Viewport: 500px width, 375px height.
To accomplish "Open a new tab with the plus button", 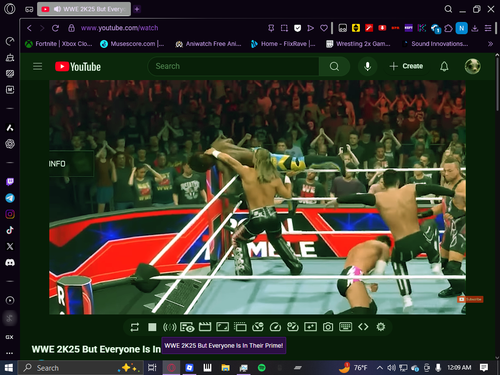I will coord(137,9).
